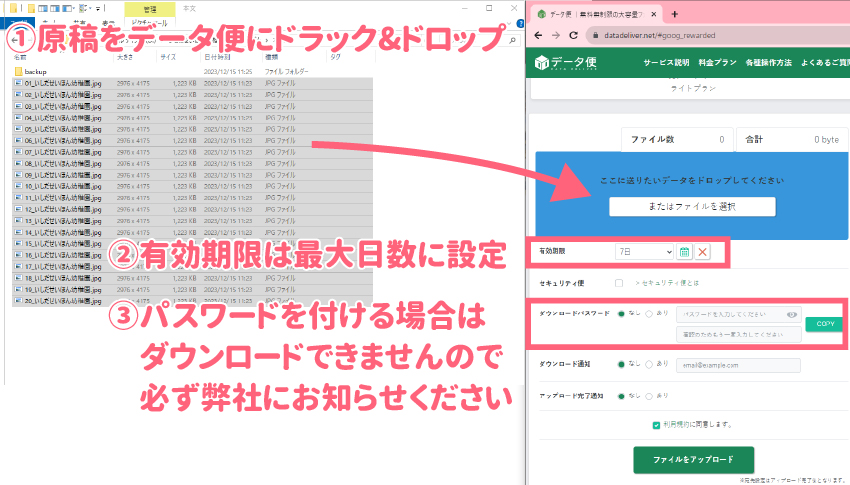Select the file row starting with 16_

[x=192, y=255]
